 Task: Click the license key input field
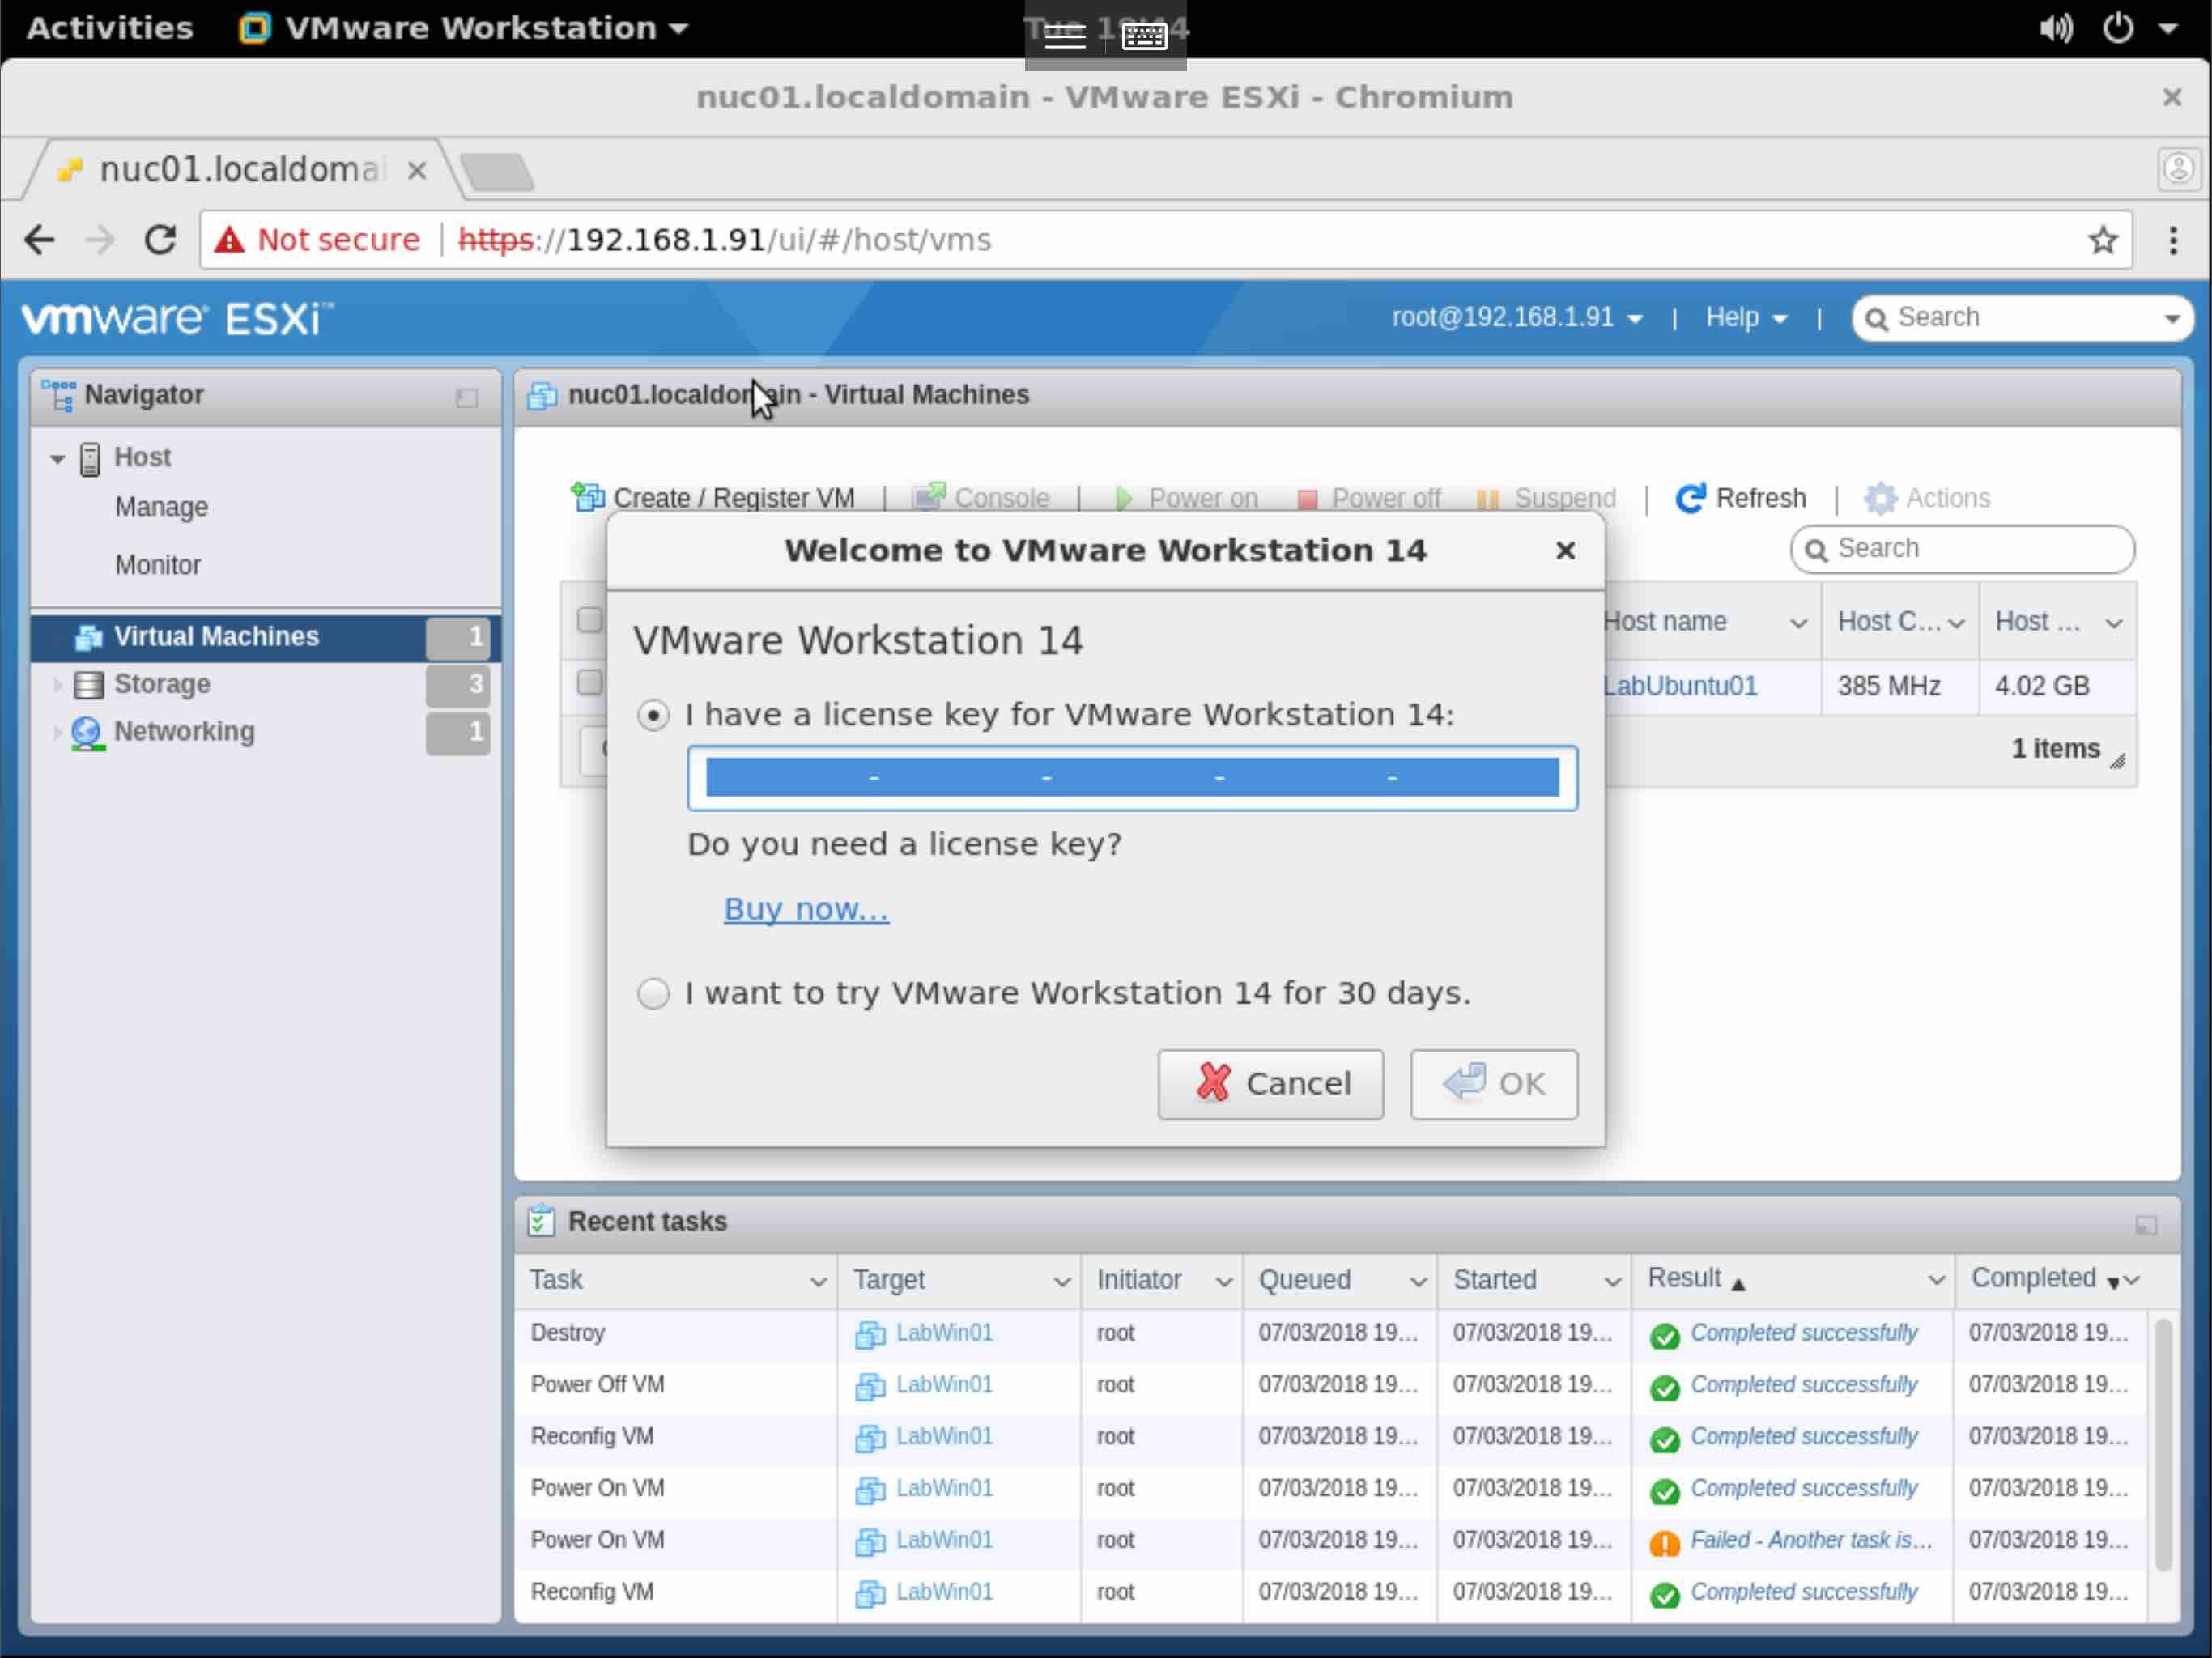[x=1132, y=777]
